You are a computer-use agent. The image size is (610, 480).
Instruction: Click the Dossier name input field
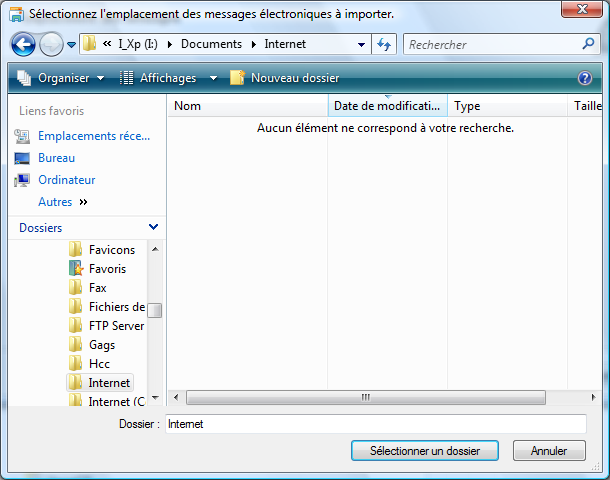point(376,424)
